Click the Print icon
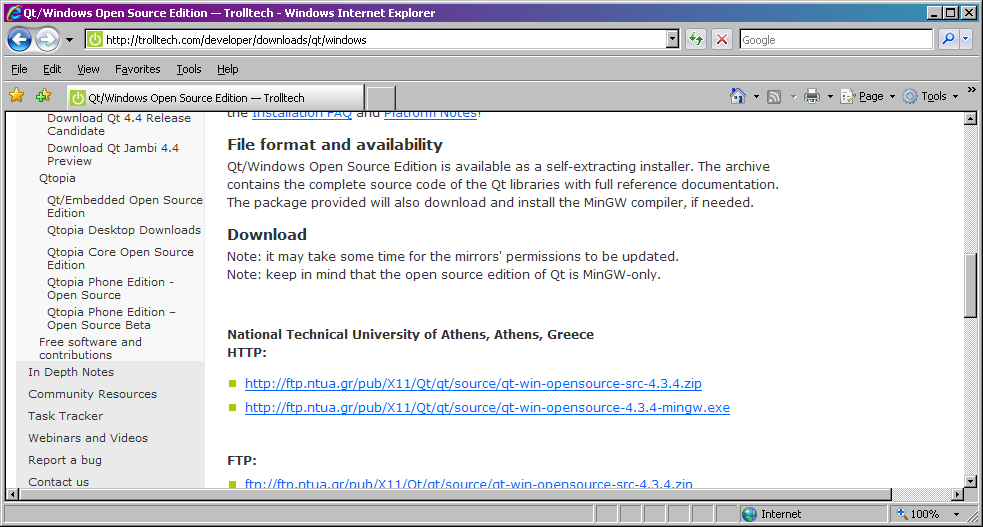 (812, 96)
